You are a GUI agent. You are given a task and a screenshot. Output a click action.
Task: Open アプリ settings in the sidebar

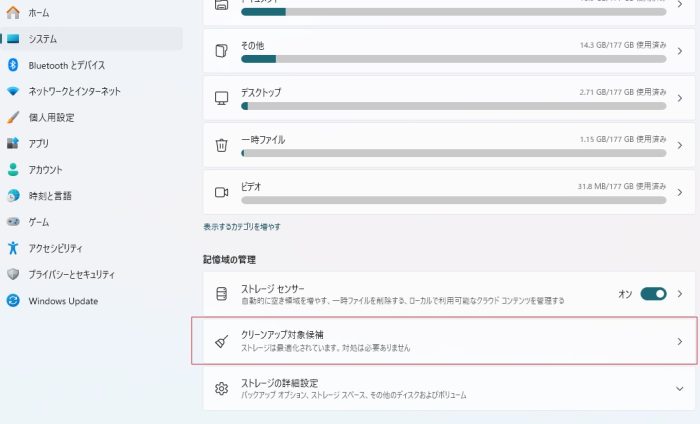pyautogui.click(x=92, y=143)
